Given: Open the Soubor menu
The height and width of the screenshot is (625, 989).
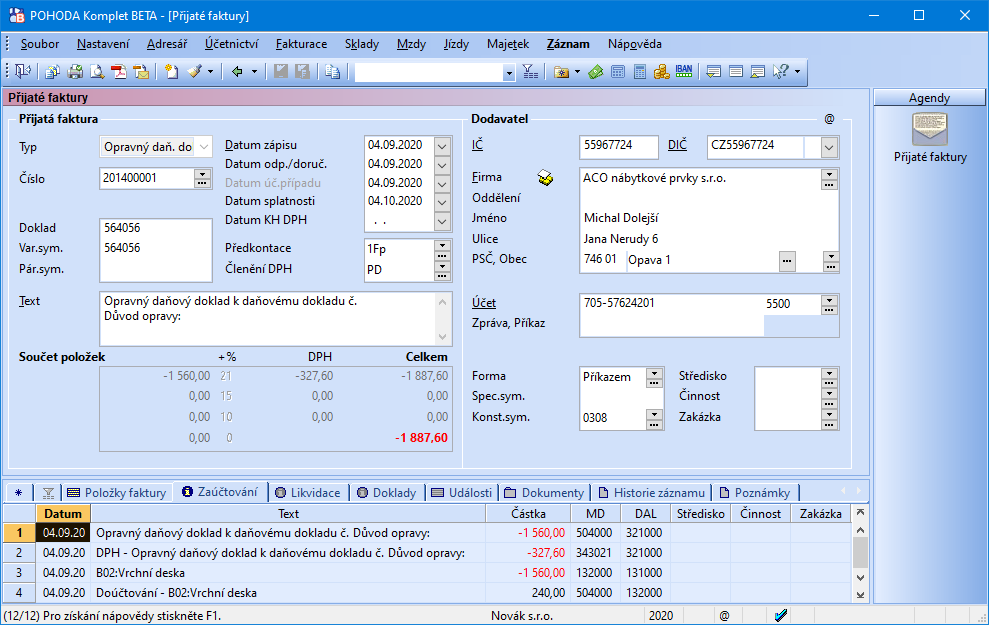Looking at the screenshot, I should pos(40,44).
